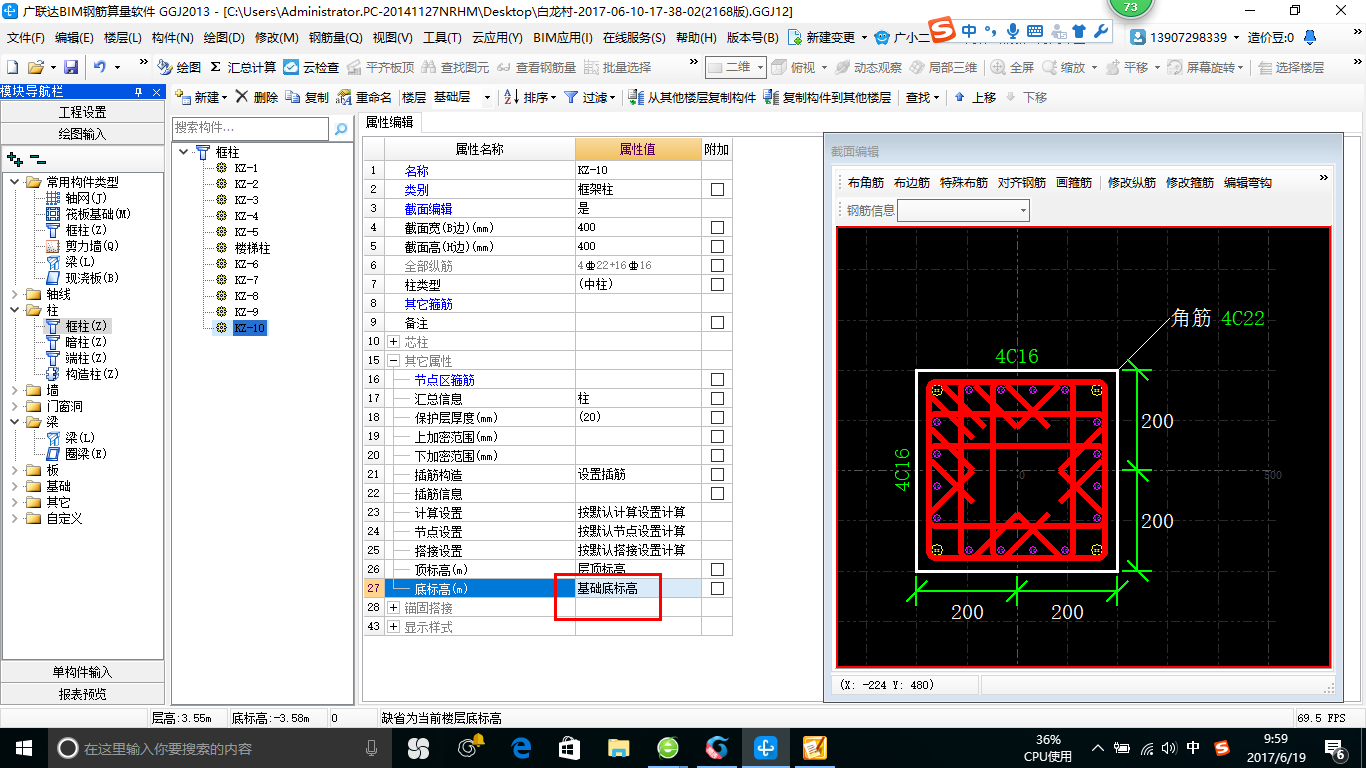The width and height of the screenshot is (1366, 768).
Task: Select KZ-9 in component list
Action: point(246,312)
